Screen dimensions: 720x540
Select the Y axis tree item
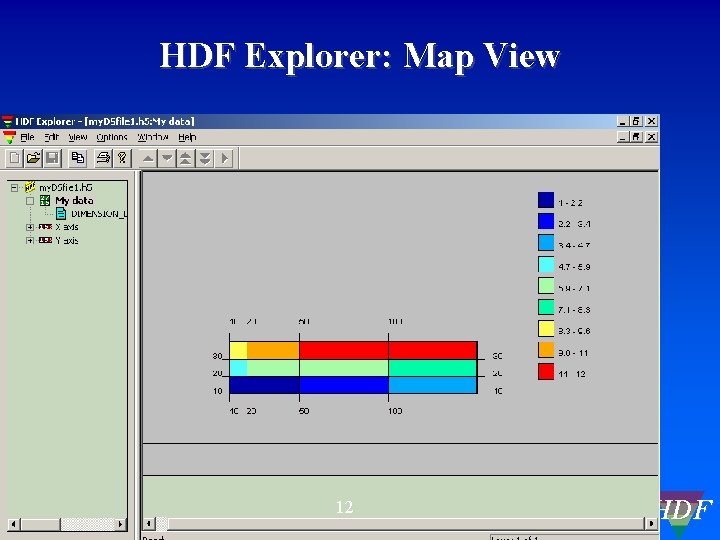pyautogui.click(x=67, y=241)
